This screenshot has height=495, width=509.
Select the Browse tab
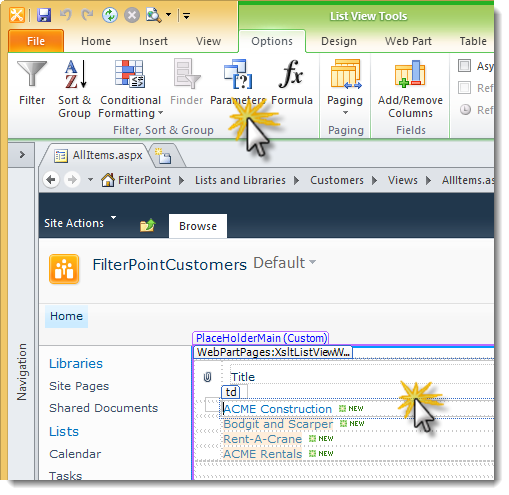pyautogui.click(x=198, y=226)
